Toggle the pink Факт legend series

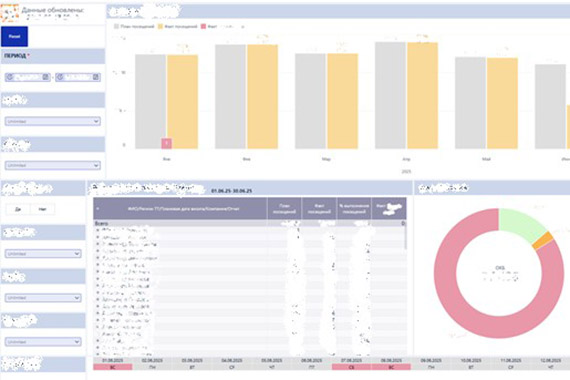(x=209, y=27)
